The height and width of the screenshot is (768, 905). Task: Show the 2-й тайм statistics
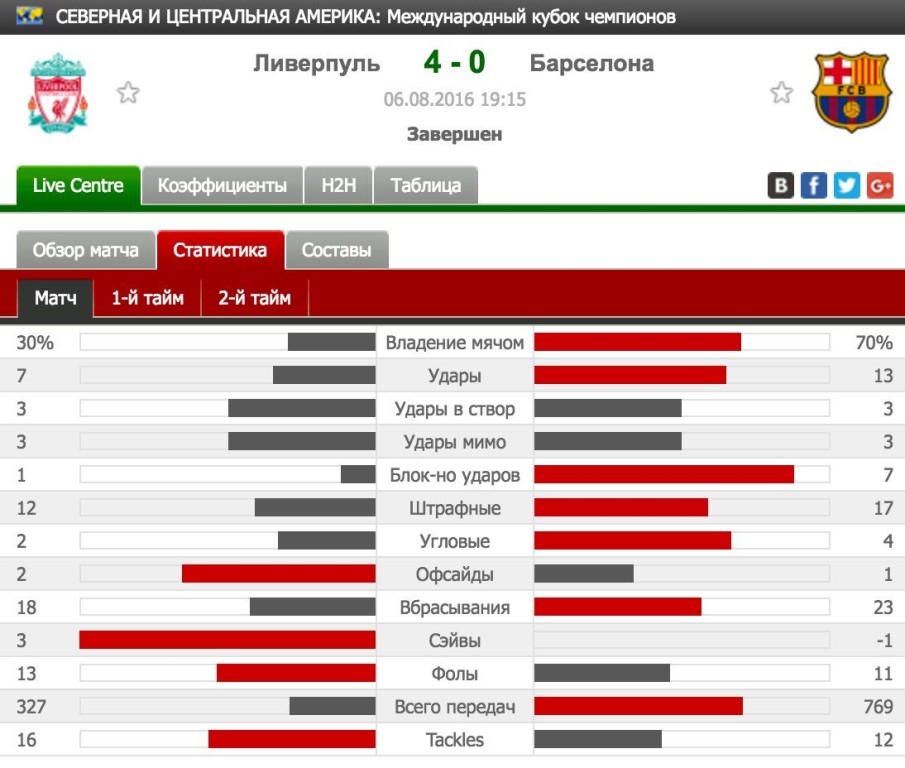[x=255, y=298]
